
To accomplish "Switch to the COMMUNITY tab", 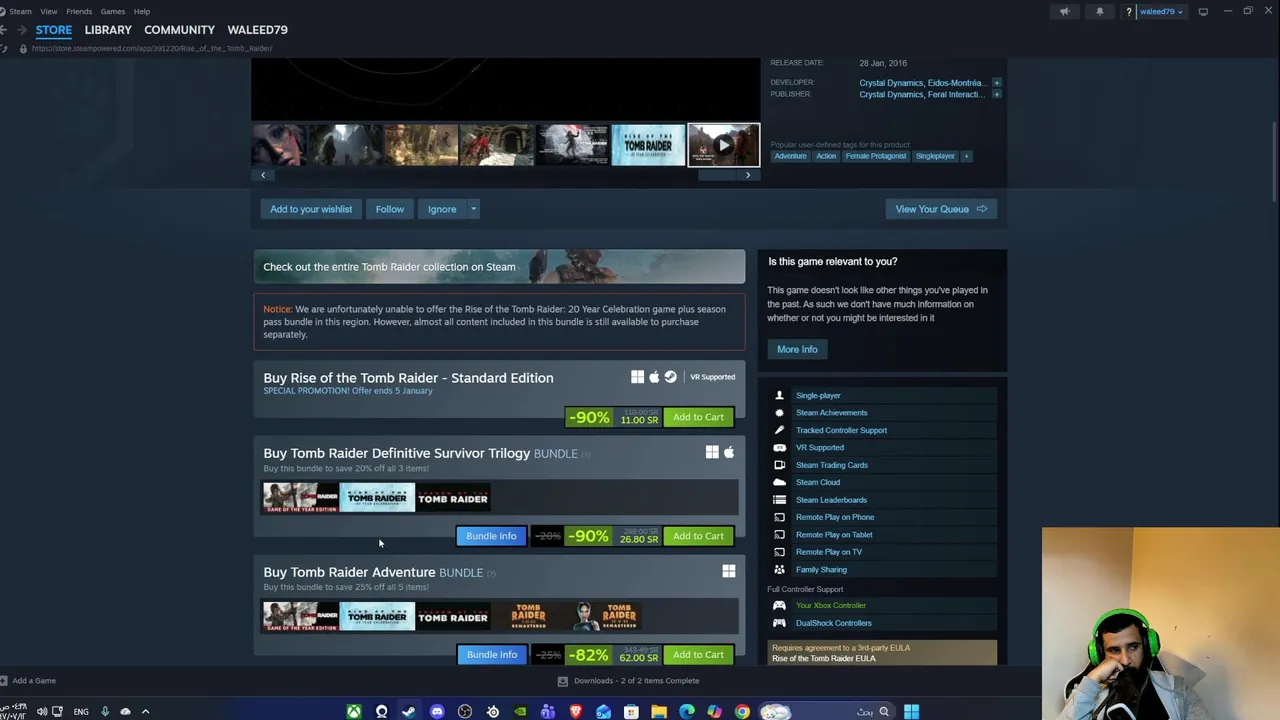I will click(179, 30).
